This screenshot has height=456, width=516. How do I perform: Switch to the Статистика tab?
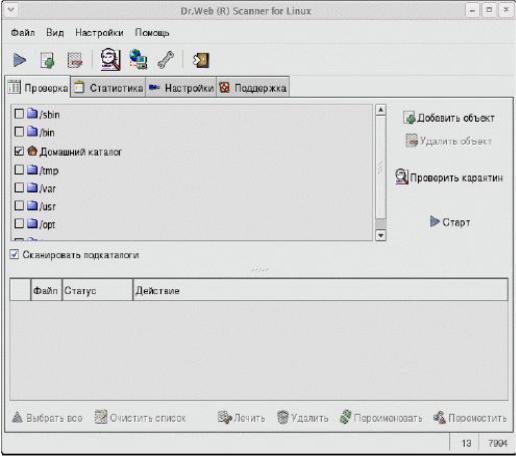coord(108,88)
